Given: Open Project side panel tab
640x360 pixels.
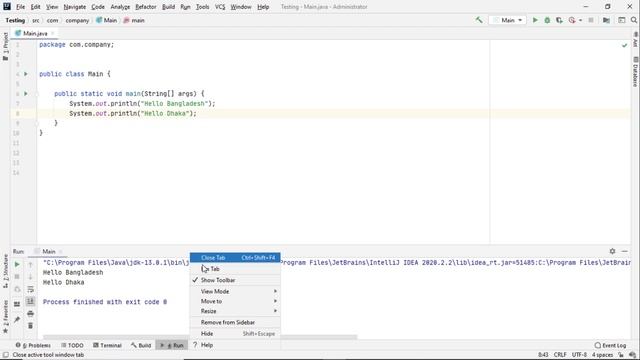Looking at the screenshot, I should click(x=5, y=47).
